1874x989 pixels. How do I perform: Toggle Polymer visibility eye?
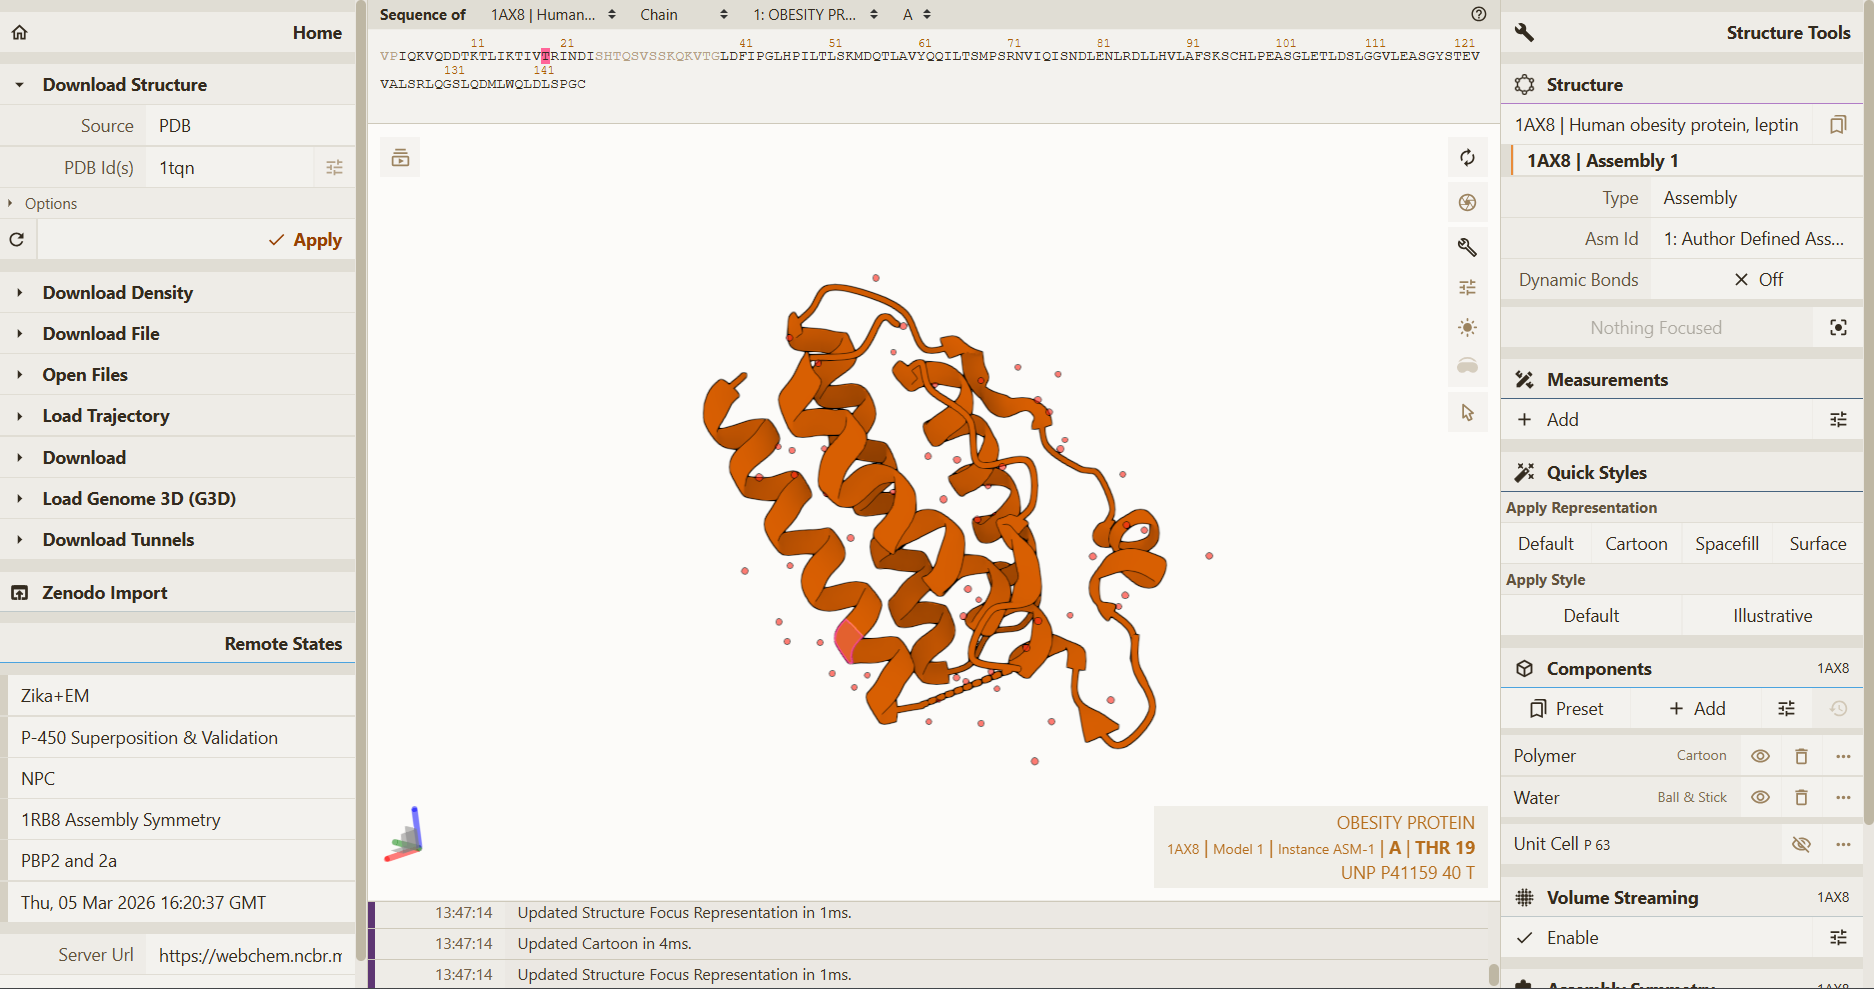(x=1760, y=756)
